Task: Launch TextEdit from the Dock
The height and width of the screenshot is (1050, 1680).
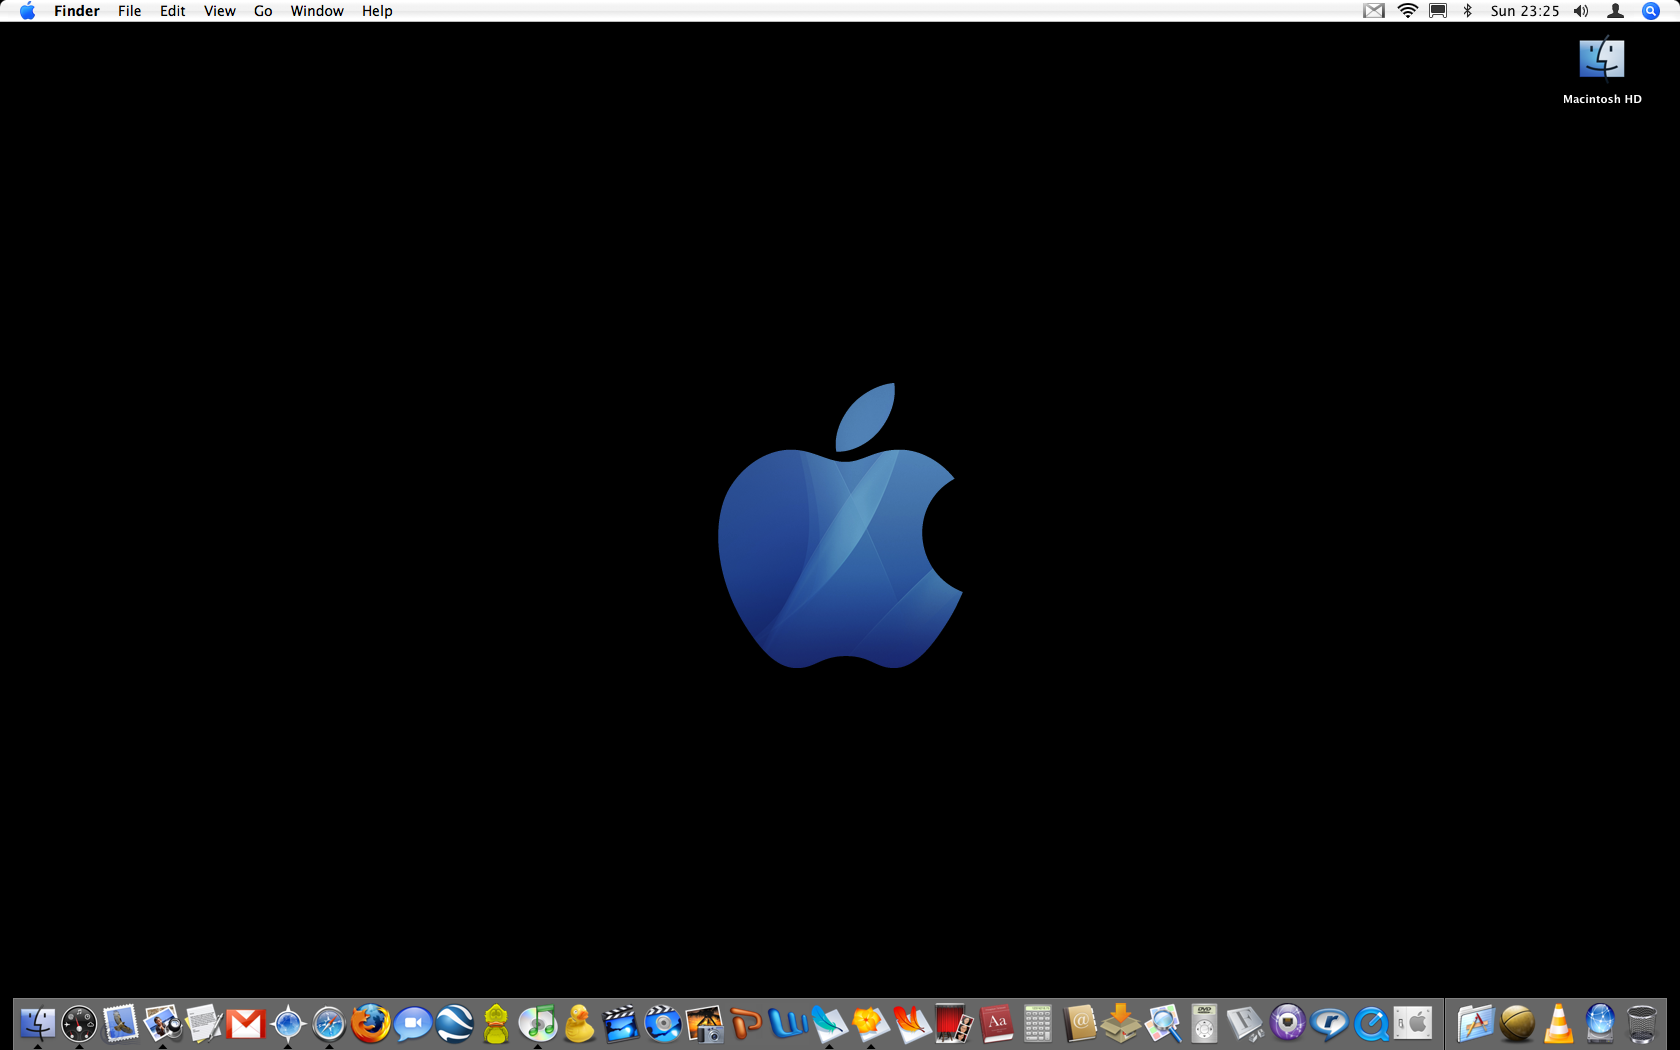Action: [x=204, y=1023]
